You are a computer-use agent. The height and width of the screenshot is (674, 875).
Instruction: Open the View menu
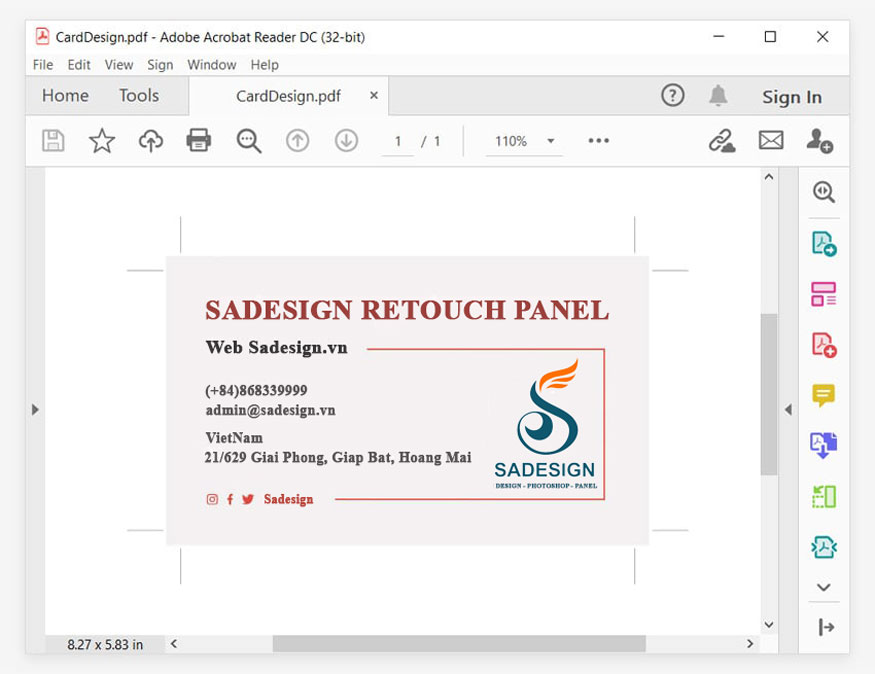(x=119, y=65)
